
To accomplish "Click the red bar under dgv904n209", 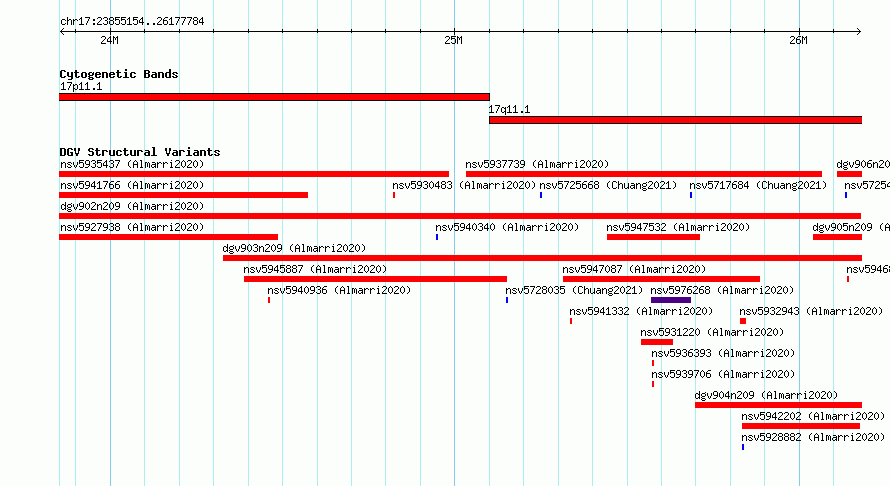I will [x=778, y=405].
